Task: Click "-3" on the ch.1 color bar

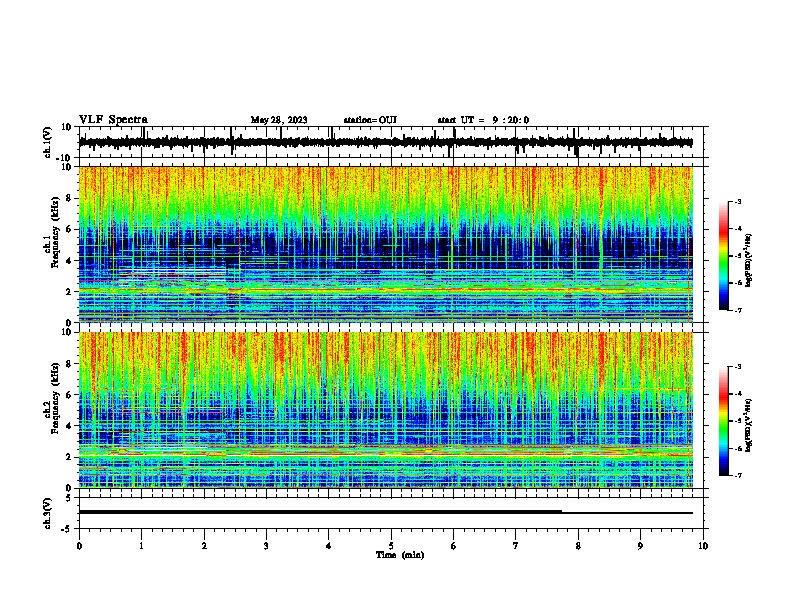Action: (738, 202)
